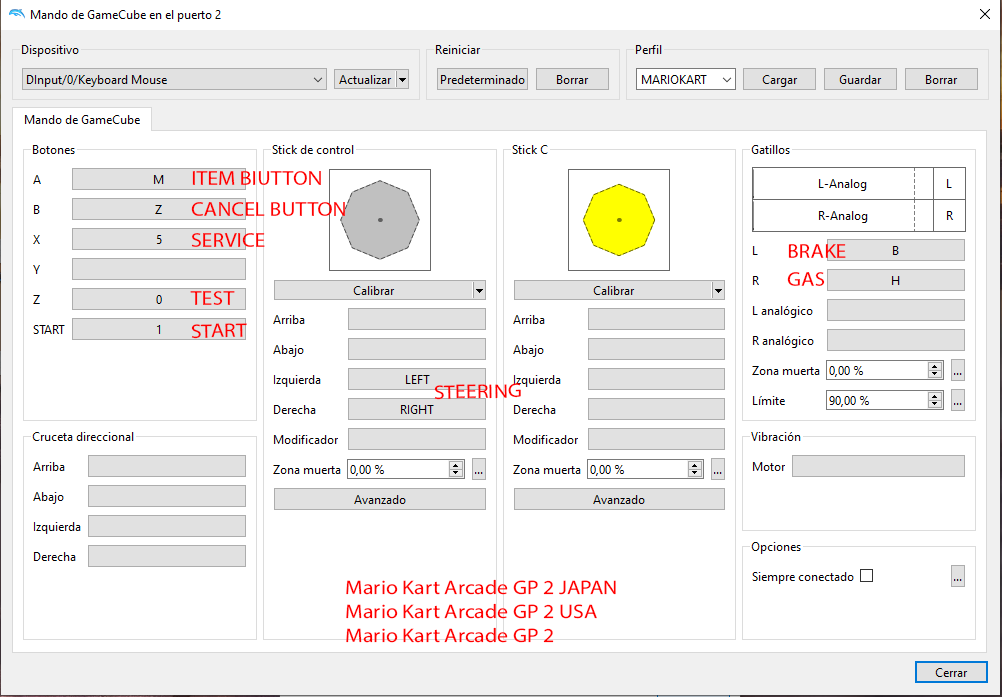Click the Stick de control Calibrar button
Viewport: 1002px width, 697px height.
(x=373, y=291)
